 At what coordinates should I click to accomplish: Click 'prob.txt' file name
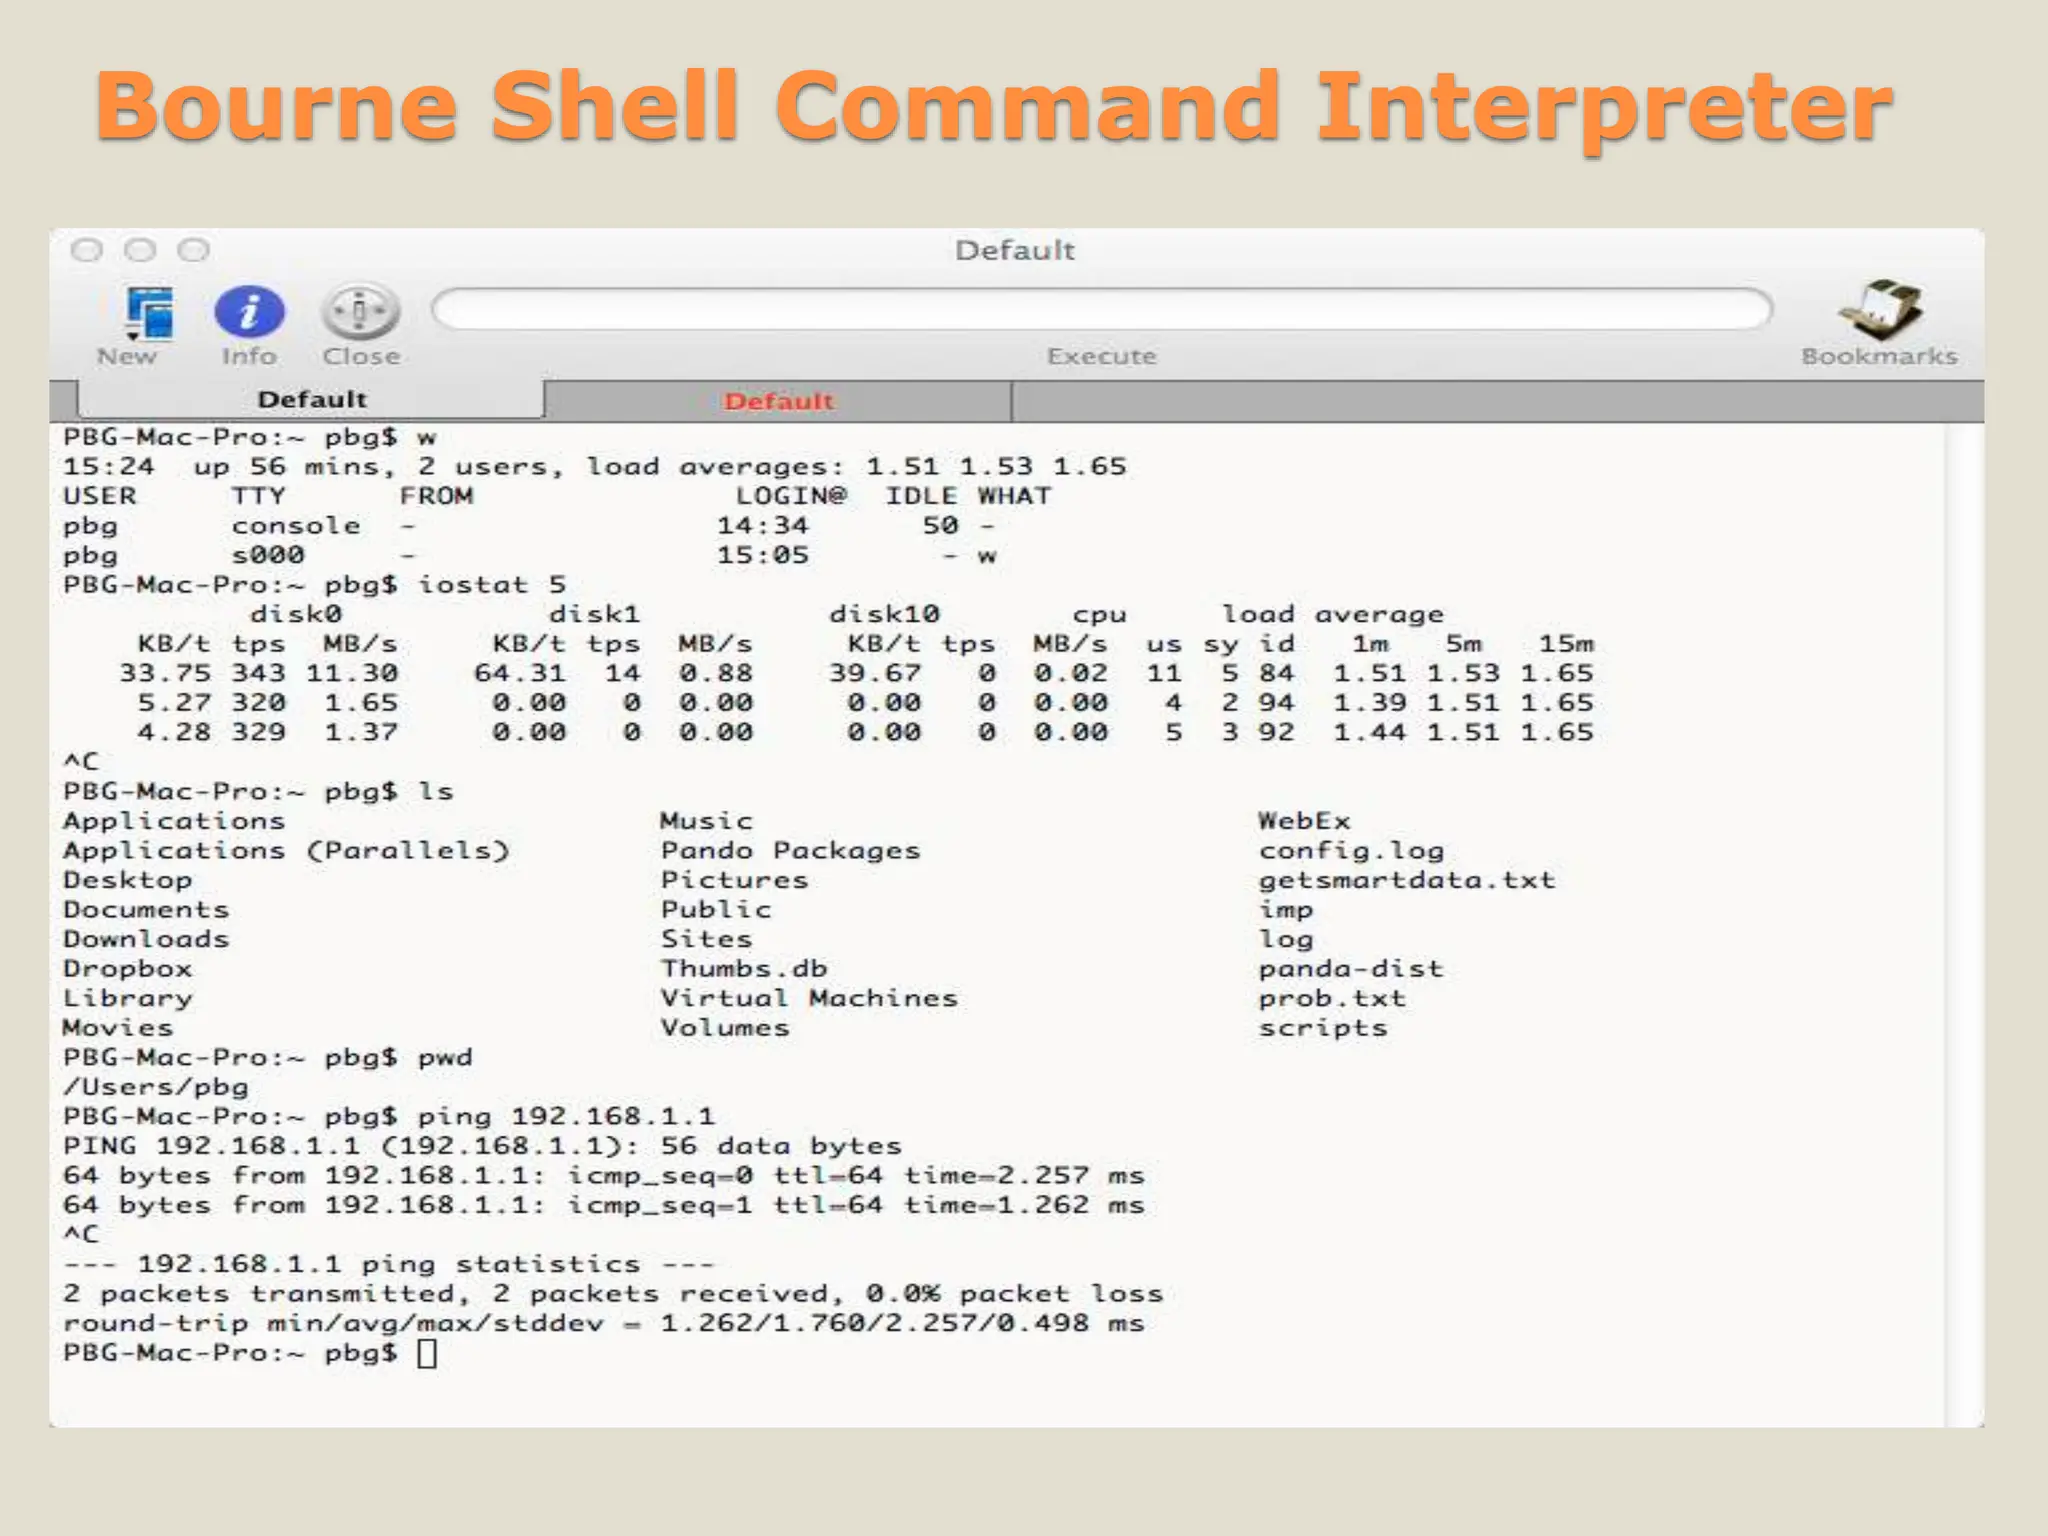1332,998
